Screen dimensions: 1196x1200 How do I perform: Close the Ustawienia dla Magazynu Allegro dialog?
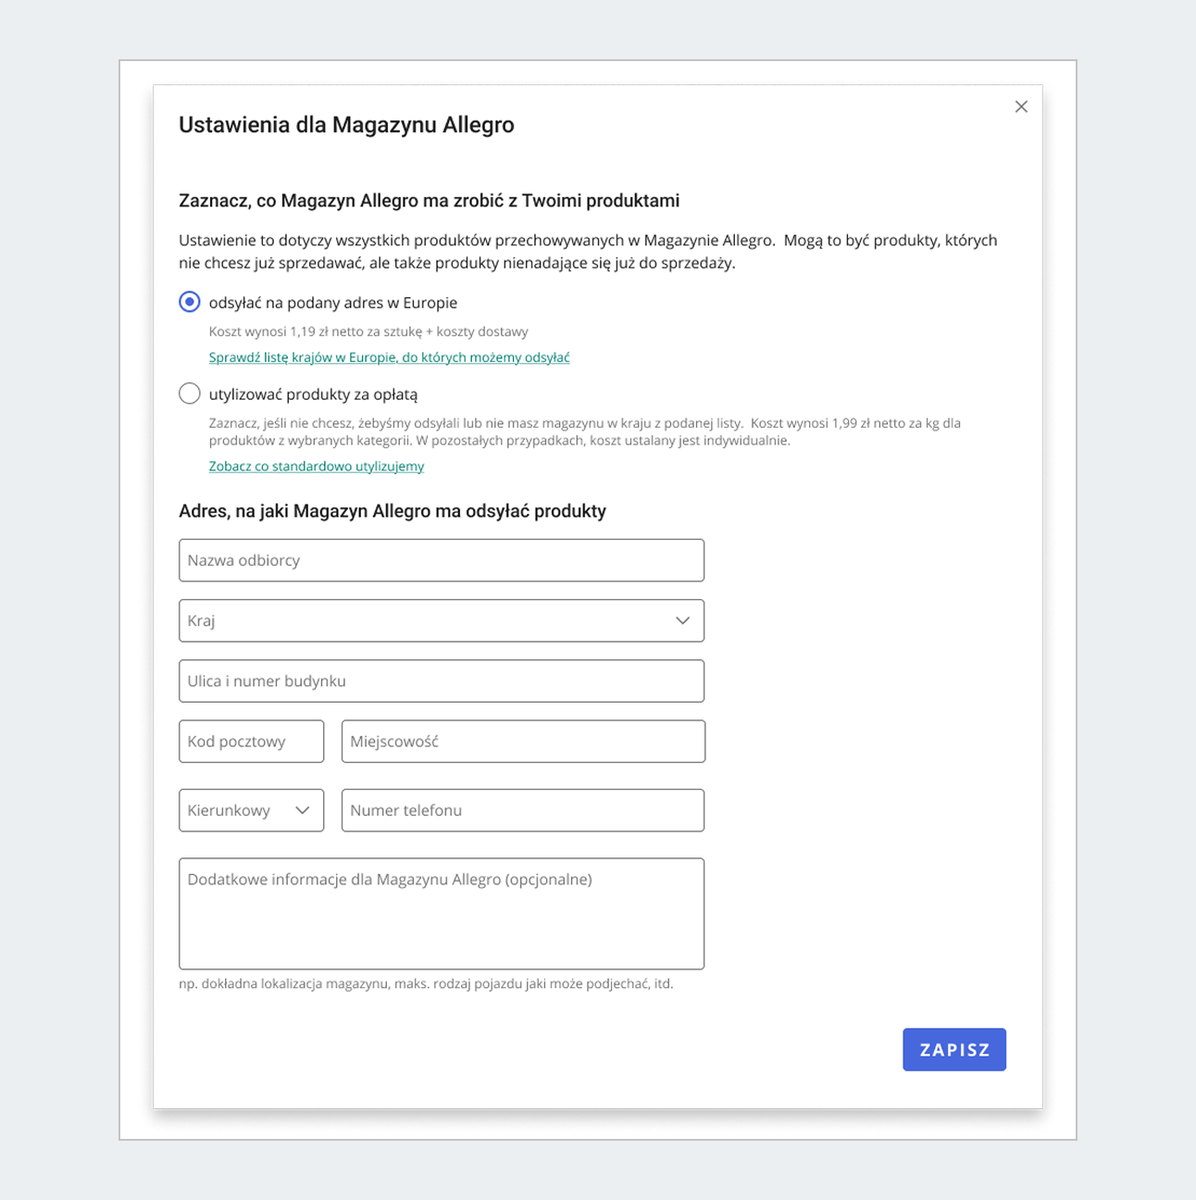pos(1021,107)
